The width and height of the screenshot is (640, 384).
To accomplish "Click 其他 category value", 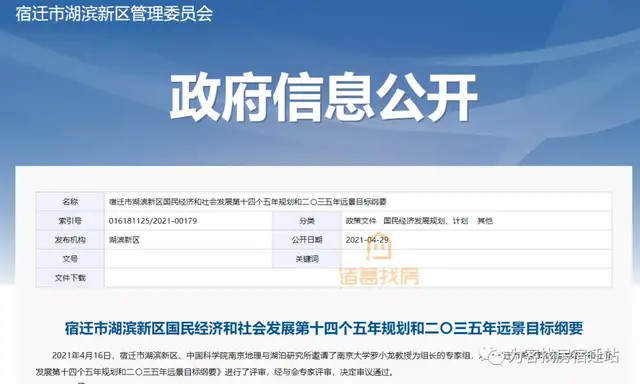I will [x=485, y=221].
